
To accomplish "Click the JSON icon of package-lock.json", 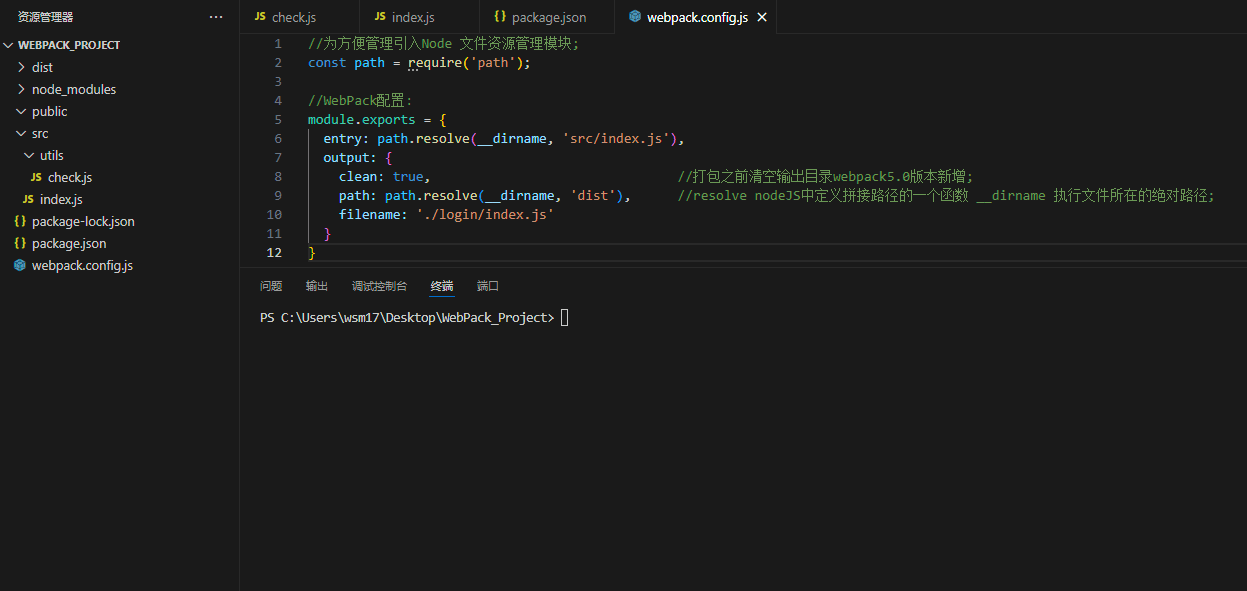I will click(x=19, y=221).
